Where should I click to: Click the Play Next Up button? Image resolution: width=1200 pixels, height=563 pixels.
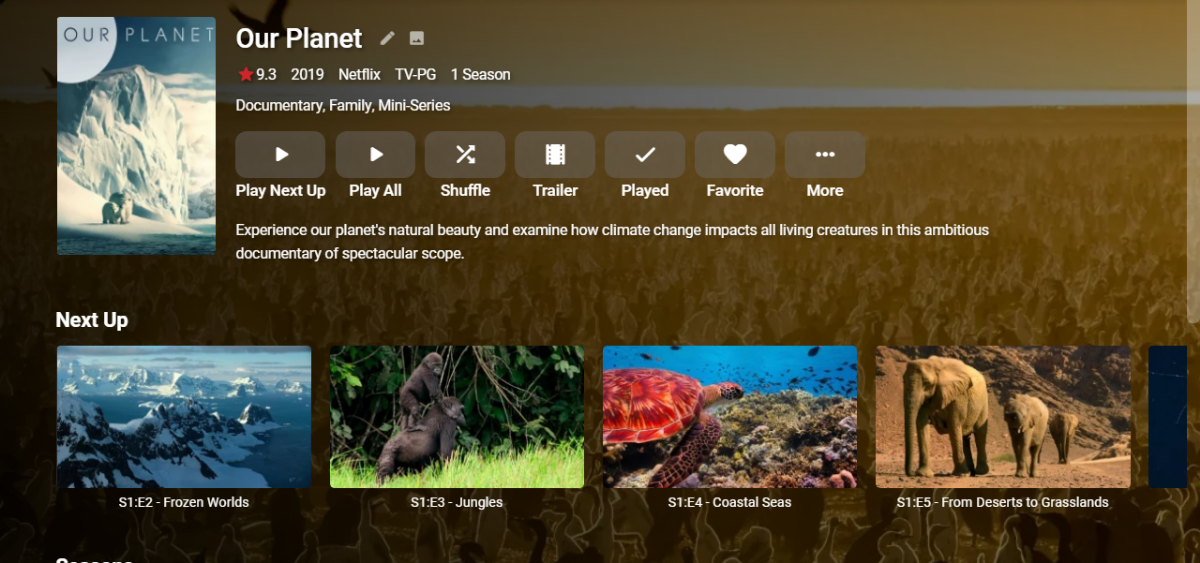pos(280,155)
